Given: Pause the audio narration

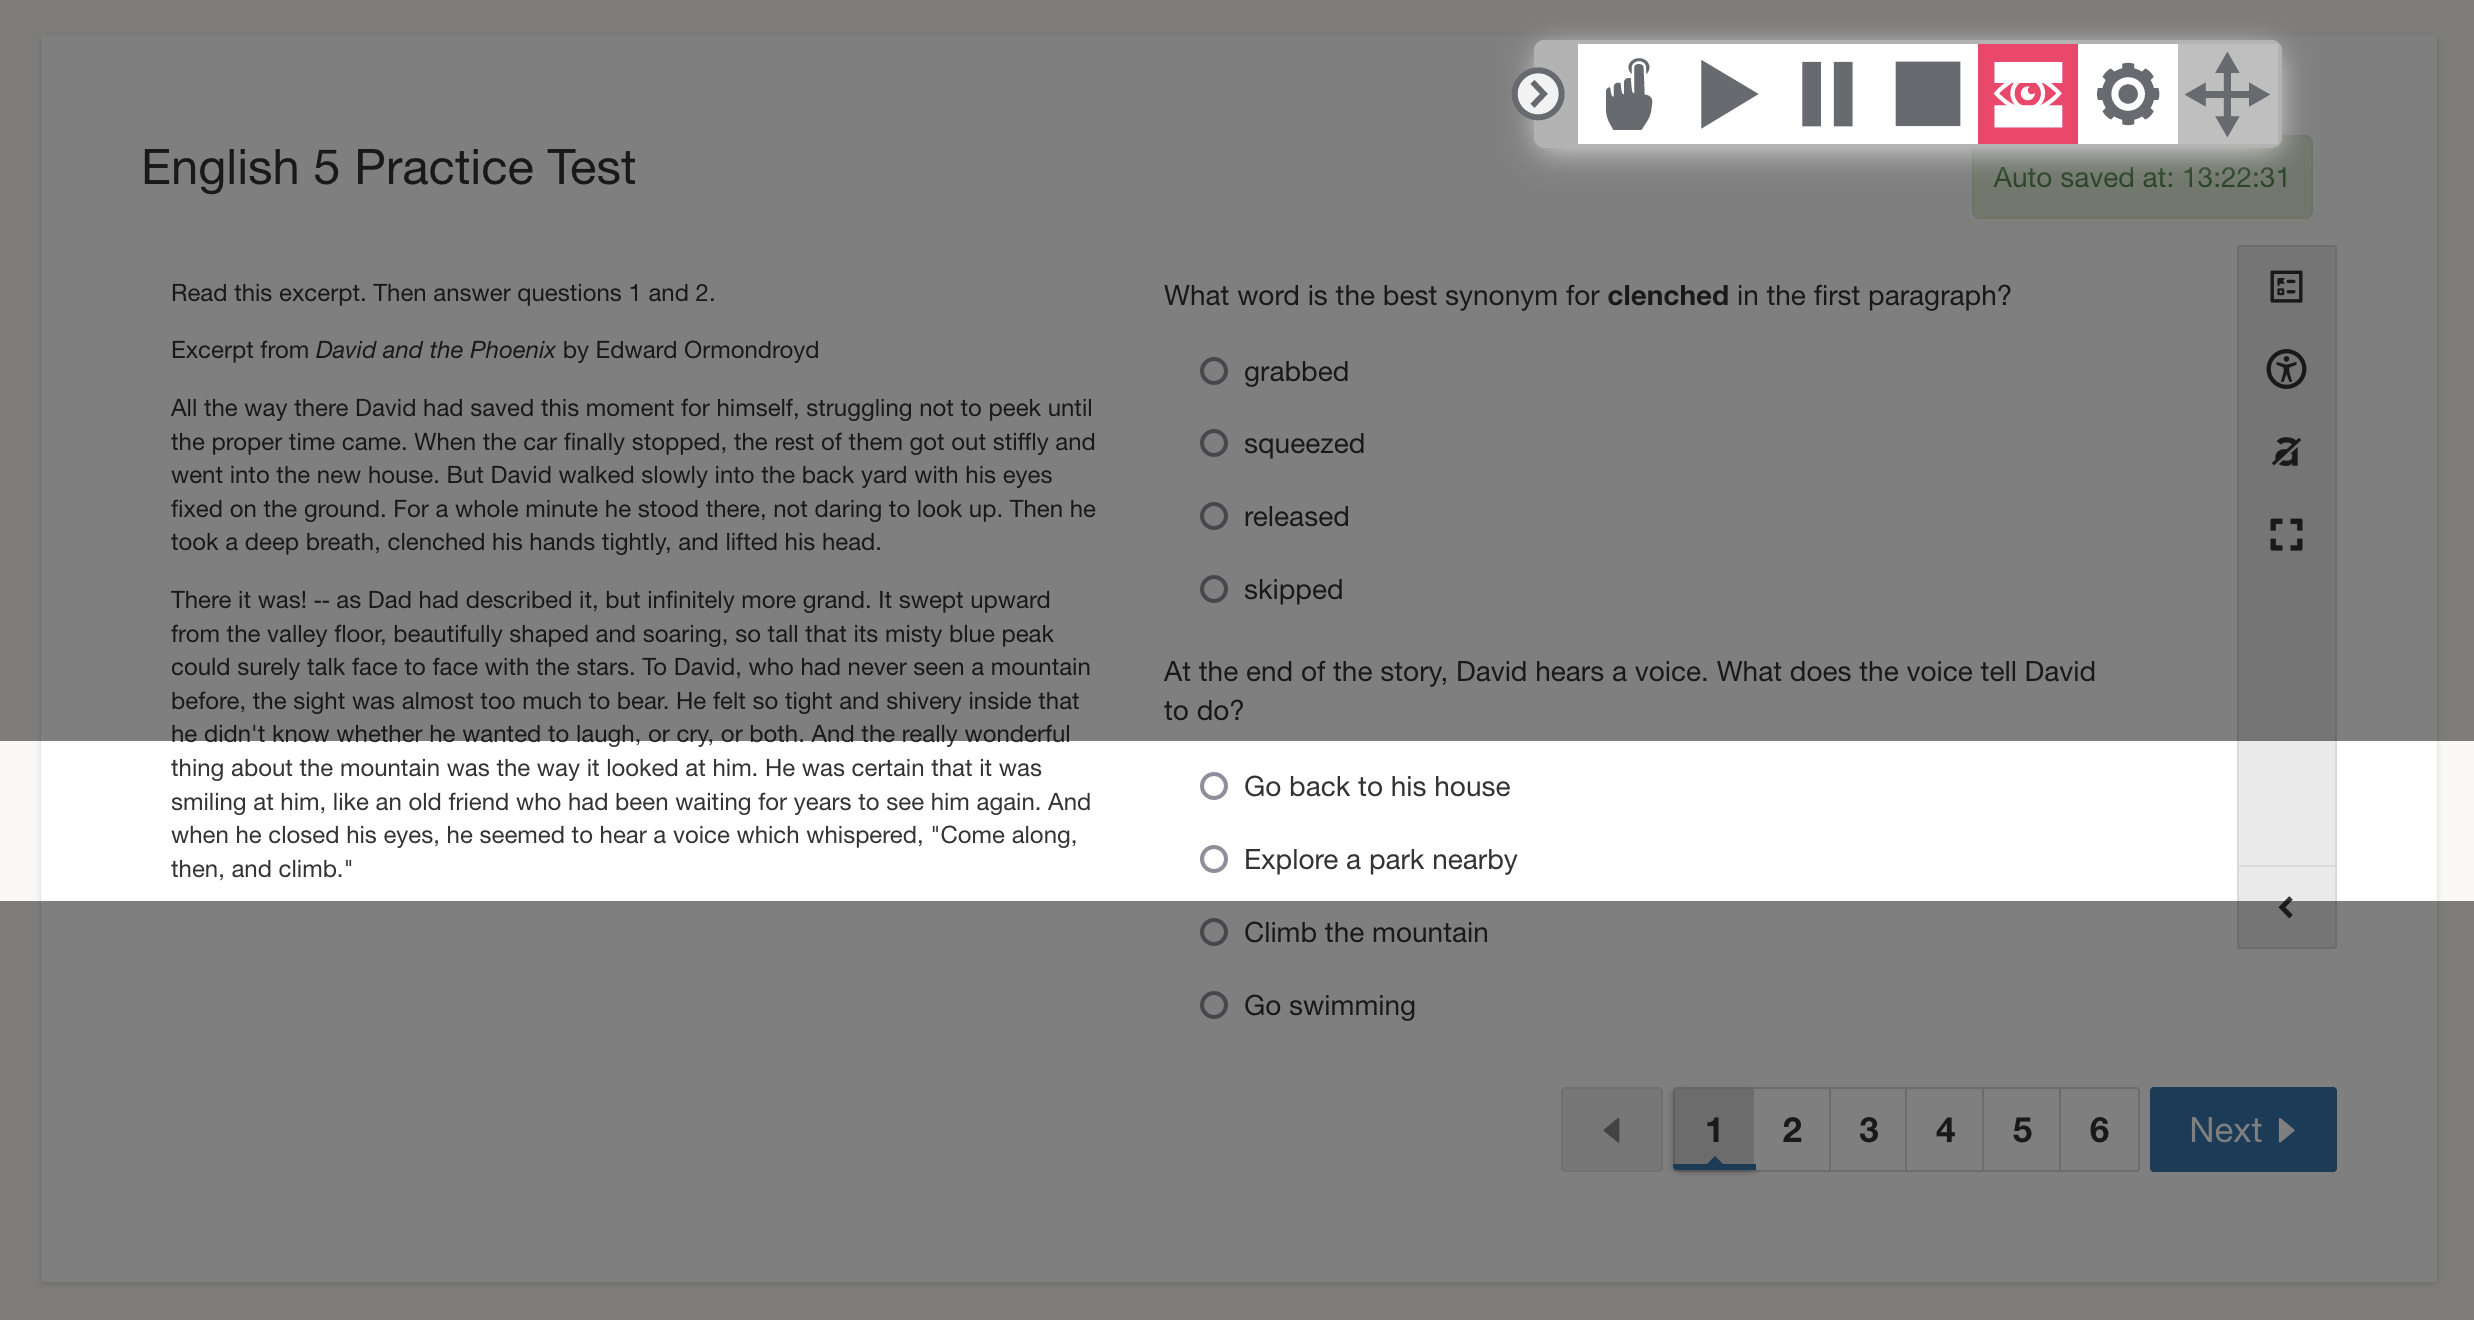Looking at the screenshot, I should click(1828, 95).
